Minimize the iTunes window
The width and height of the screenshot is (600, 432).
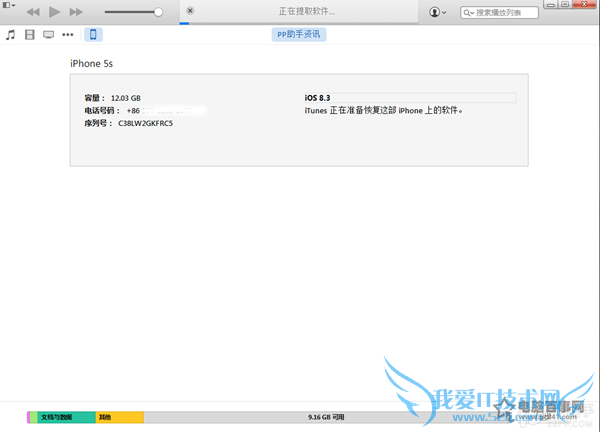tap(551, 5)
